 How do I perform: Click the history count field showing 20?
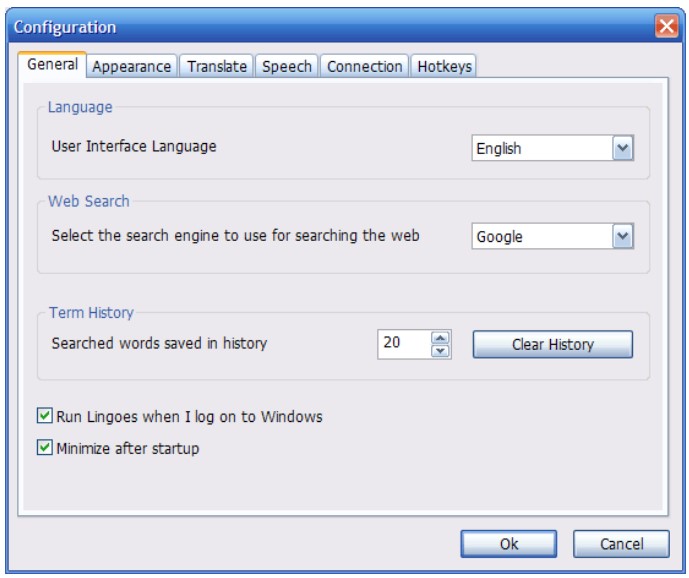pos(402,343)
